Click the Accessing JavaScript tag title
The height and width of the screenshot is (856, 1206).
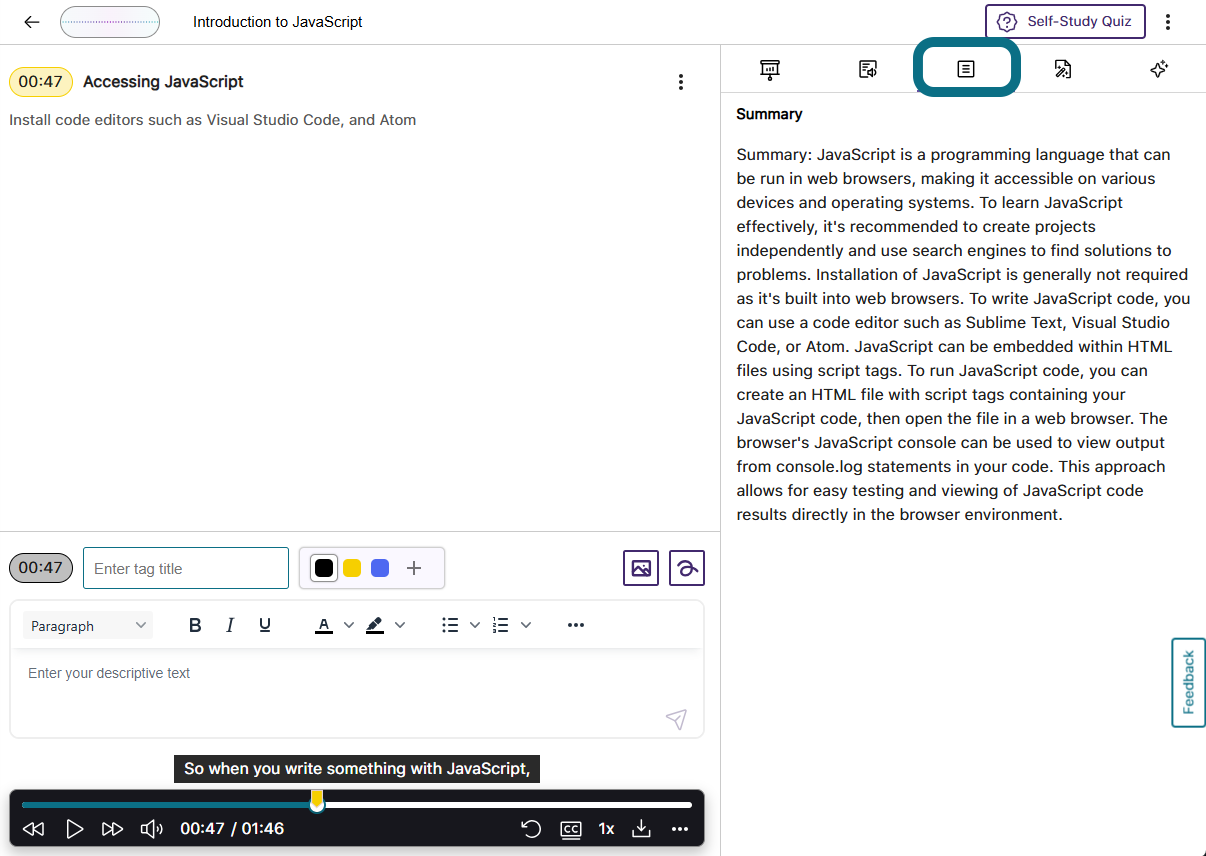[163, 82]
